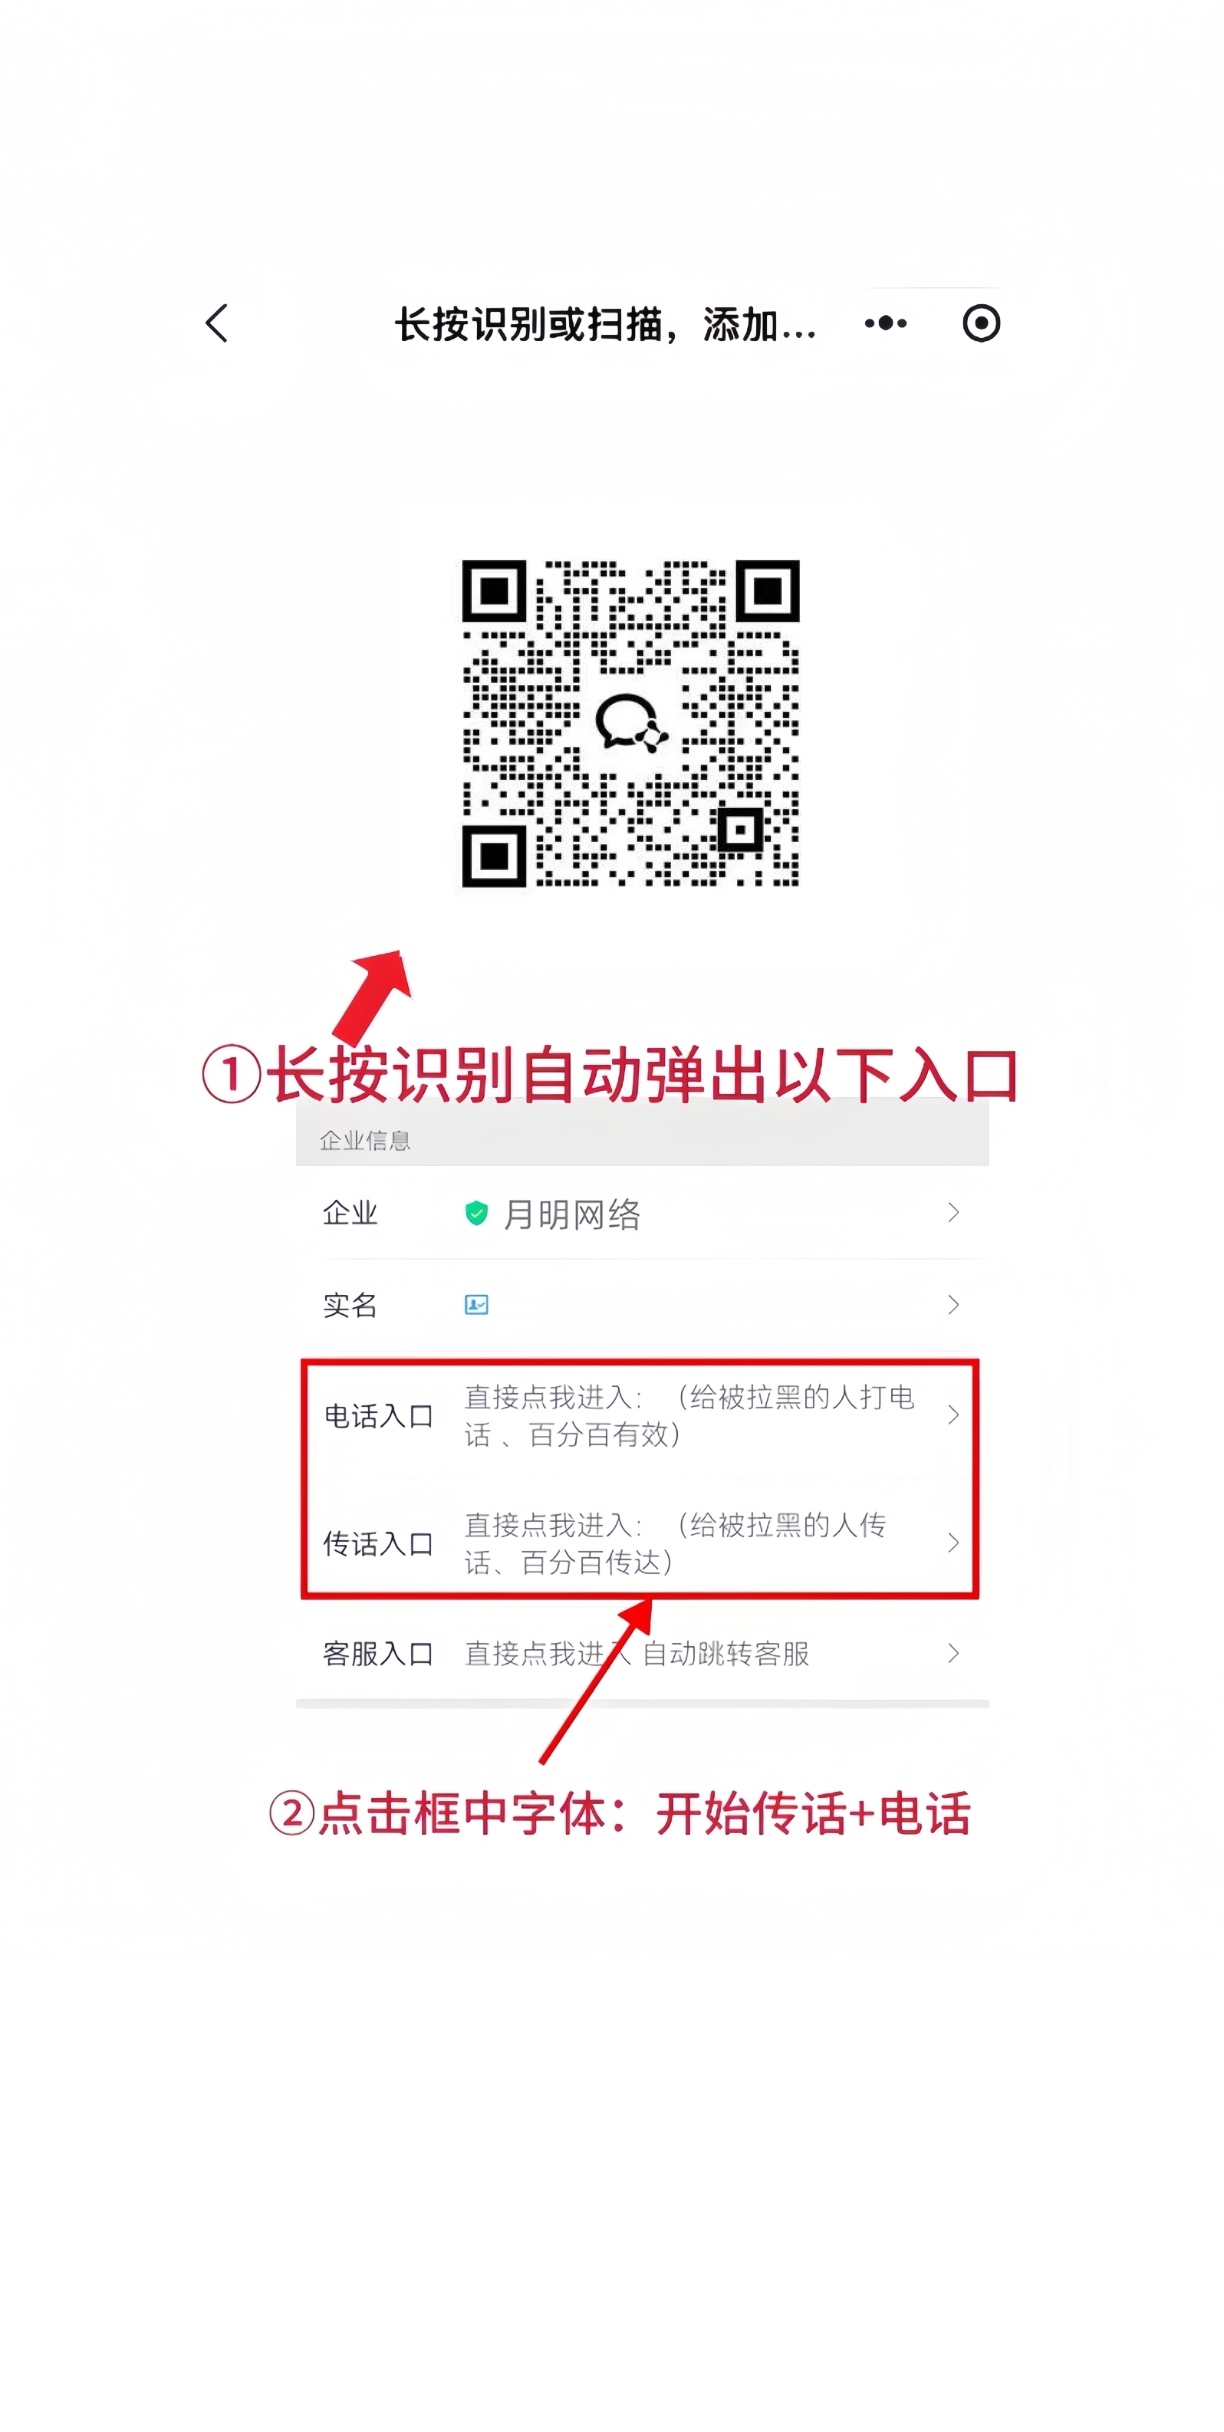Click the 企业信息 section header

click(365, 1141)
